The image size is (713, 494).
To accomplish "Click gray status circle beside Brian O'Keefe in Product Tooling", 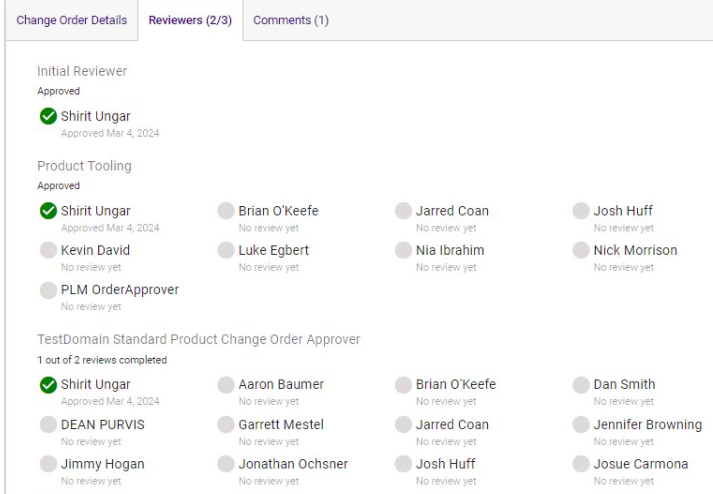I will click(x=226, y=211).
